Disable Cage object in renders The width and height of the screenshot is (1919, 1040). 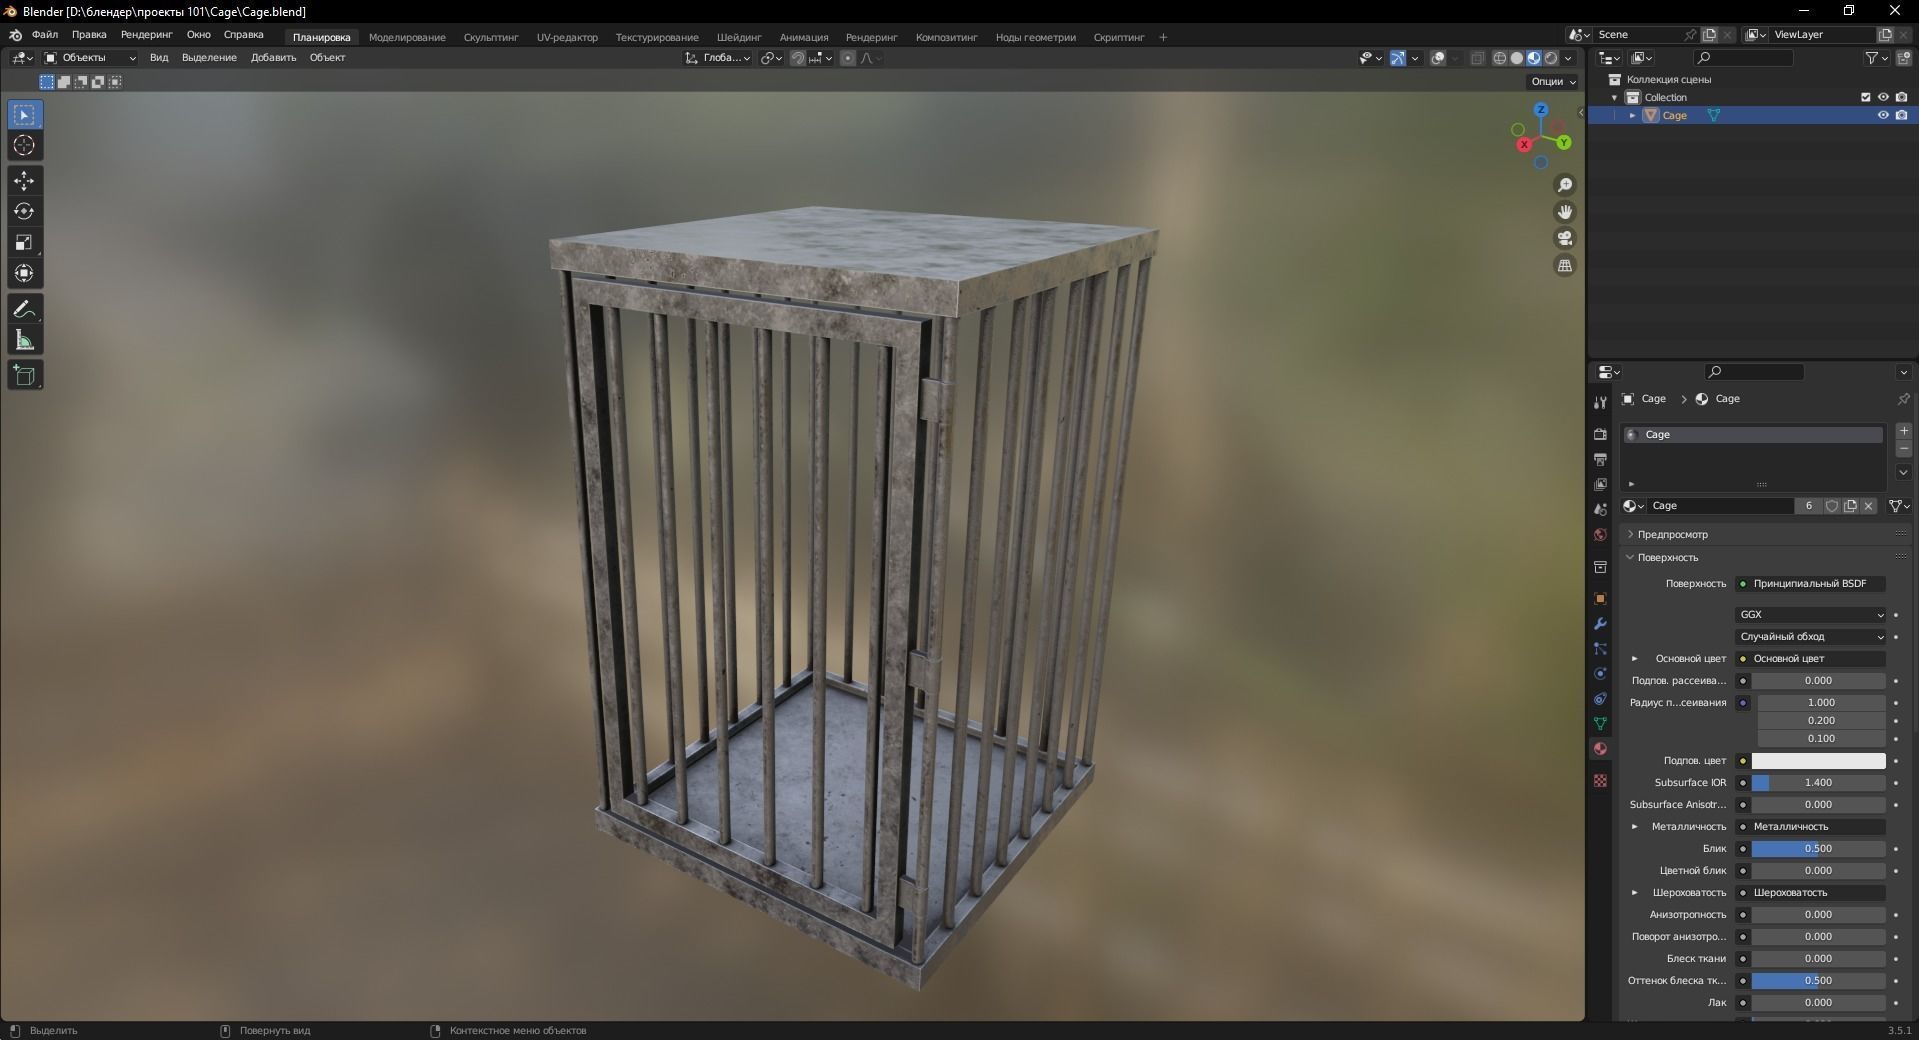(x=1901, y=115)
